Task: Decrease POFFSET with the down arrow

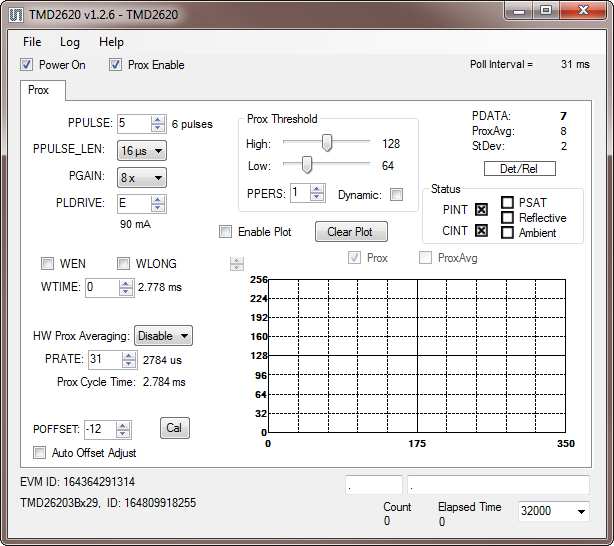Action: click(123, 434)
